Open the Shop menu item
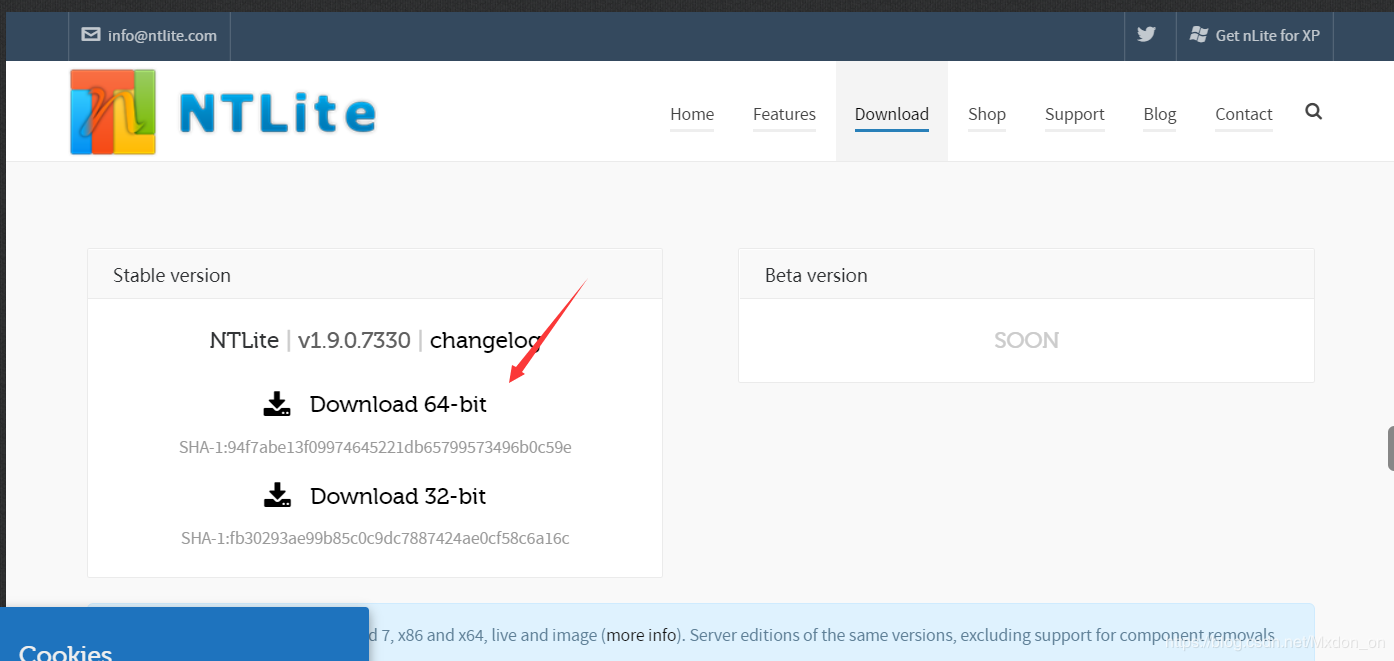The height and width of the screenshot is (661, 1394). [986, 114]
